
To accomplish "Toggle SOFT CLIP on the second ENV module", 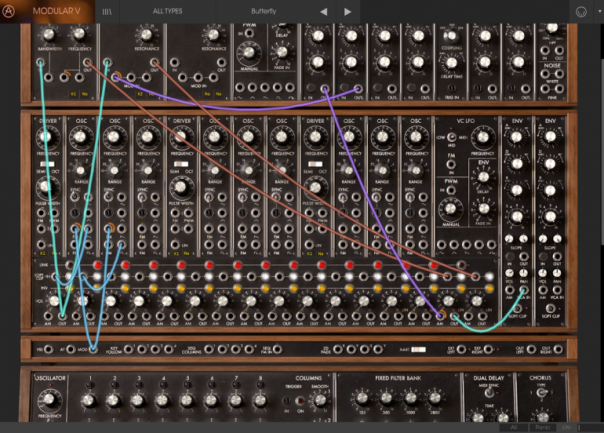I will coord(551,308).
